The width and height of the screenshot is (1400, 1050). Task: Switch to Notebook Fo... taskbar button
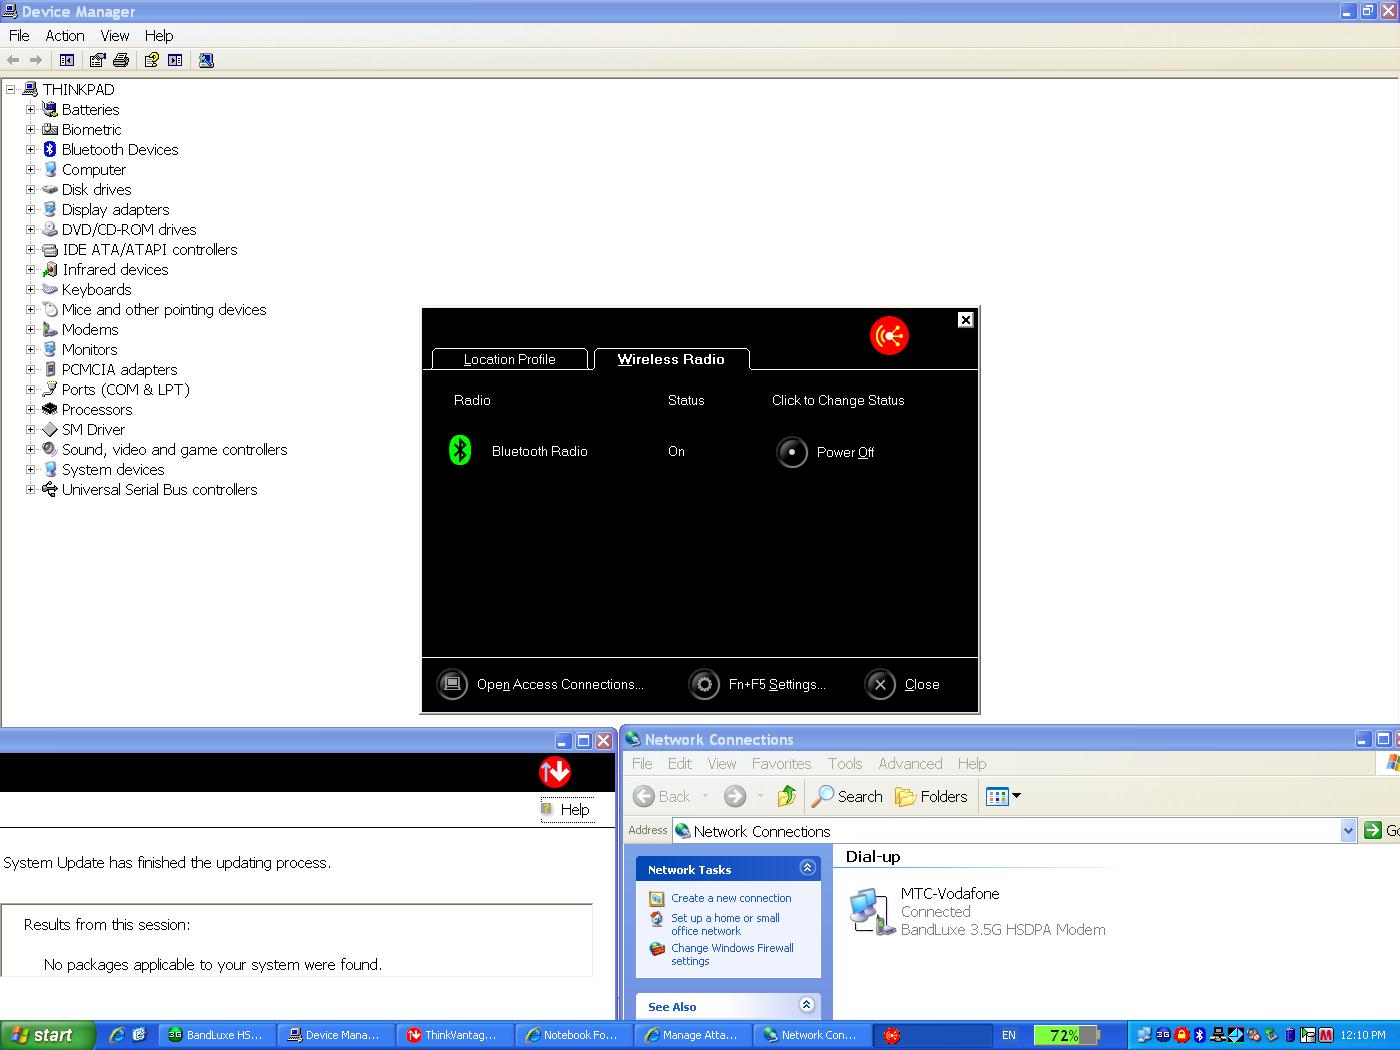pyautogui.click(x=572, y=1035)
